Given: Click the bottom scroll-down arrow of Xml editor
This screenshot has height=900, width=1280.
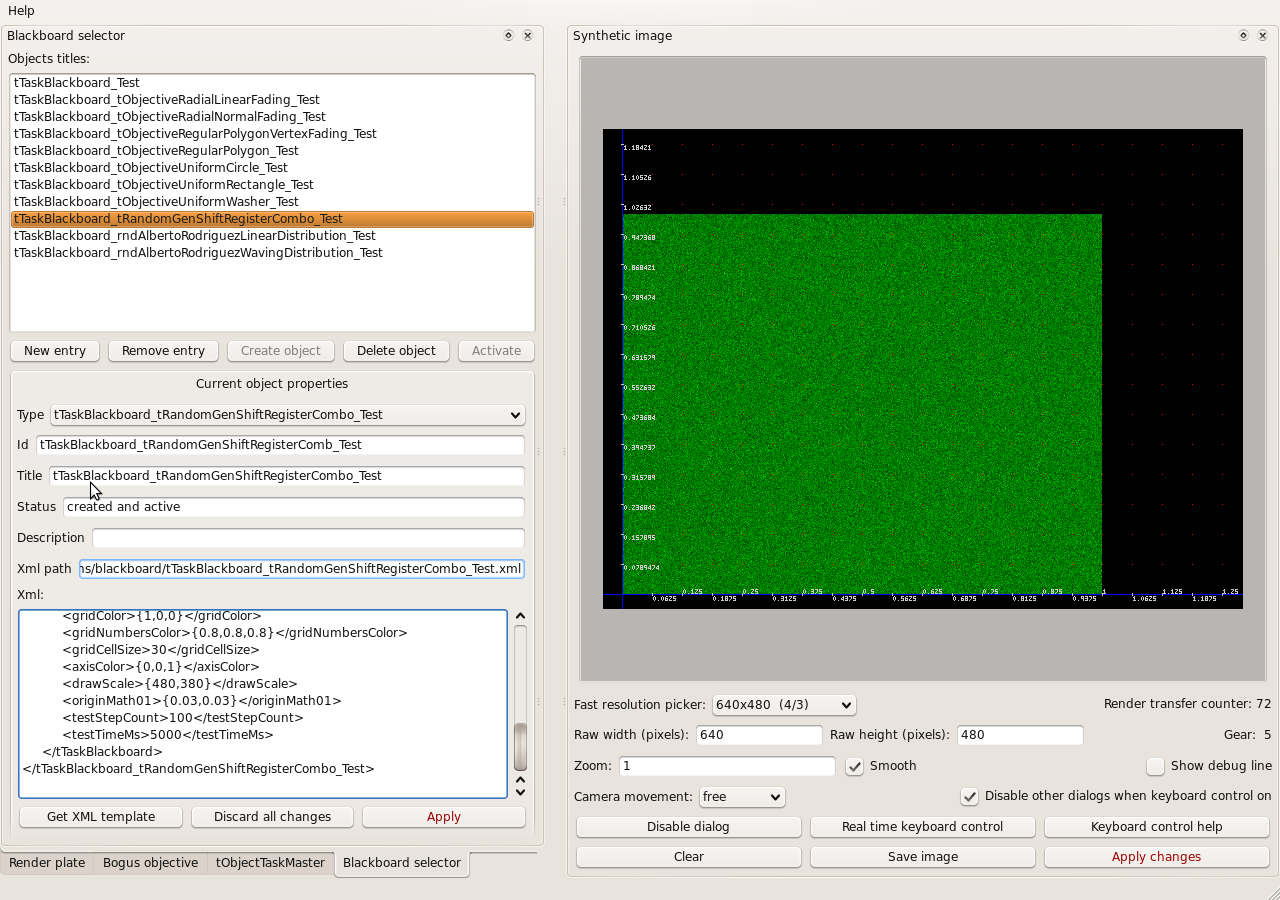Looking at the screenshot, I should (x=520, y=792).
